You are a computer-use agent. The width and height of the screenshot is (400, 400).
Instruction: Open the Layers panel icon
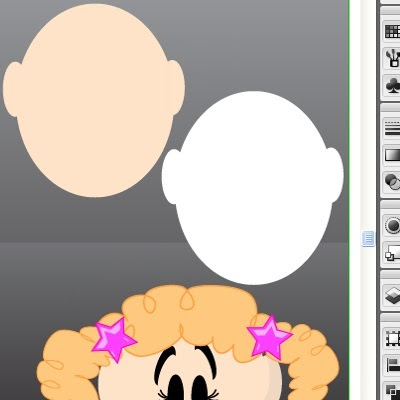tap(393, 295)
